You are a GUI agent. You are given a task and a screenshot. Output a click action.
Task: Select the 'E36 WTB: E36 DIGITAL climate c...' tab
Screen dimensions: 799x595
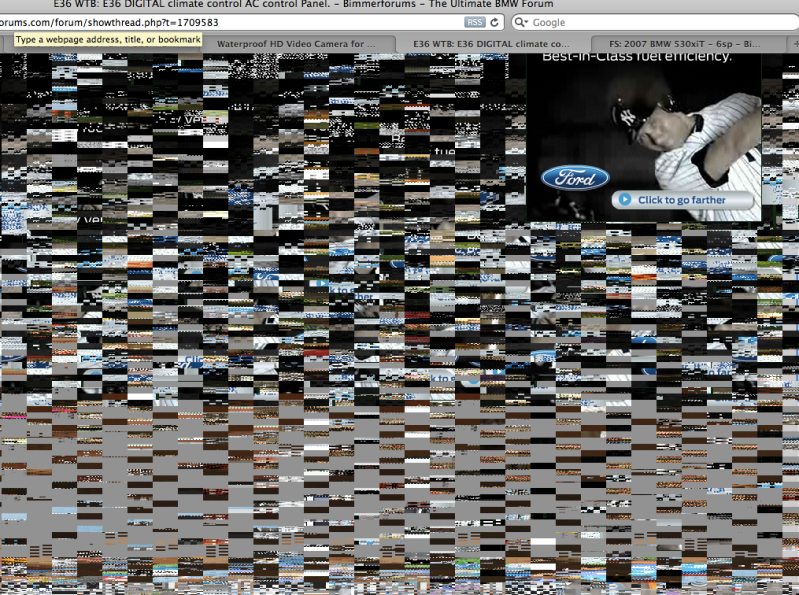491,44
